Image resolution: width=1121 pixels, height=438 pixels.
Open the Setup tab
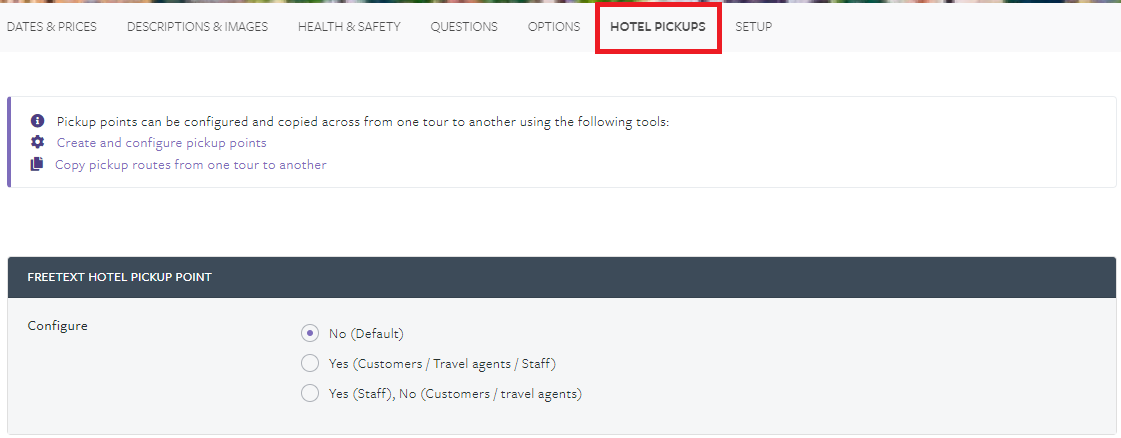(x=754, y=27)
